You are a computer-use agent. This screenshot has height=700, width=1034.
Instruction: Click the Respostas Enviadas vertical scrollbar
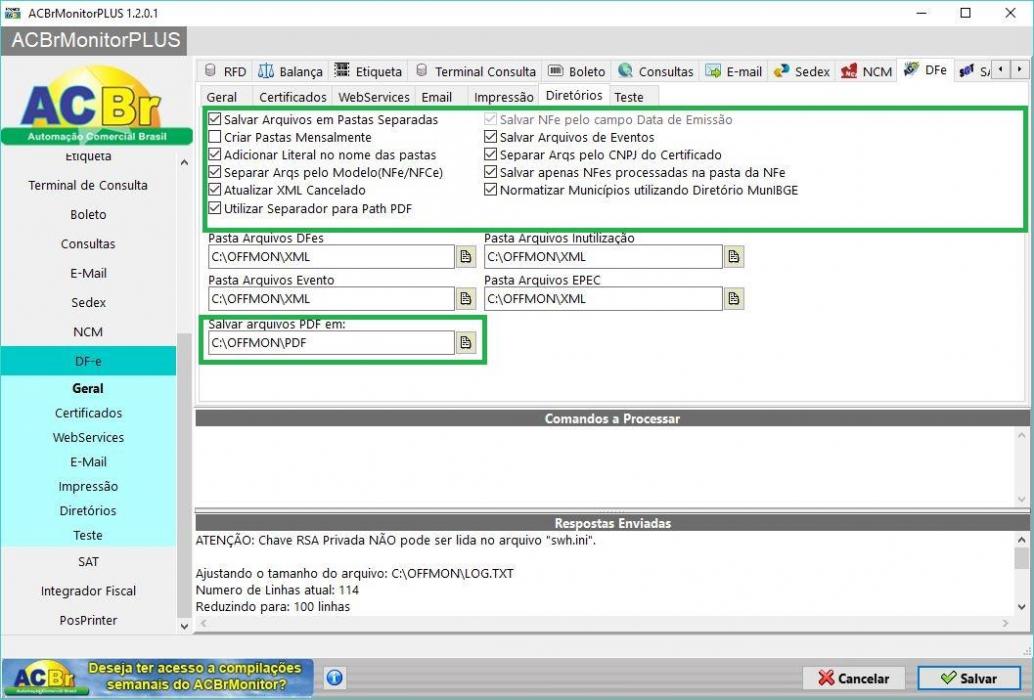pos(1021,573)
